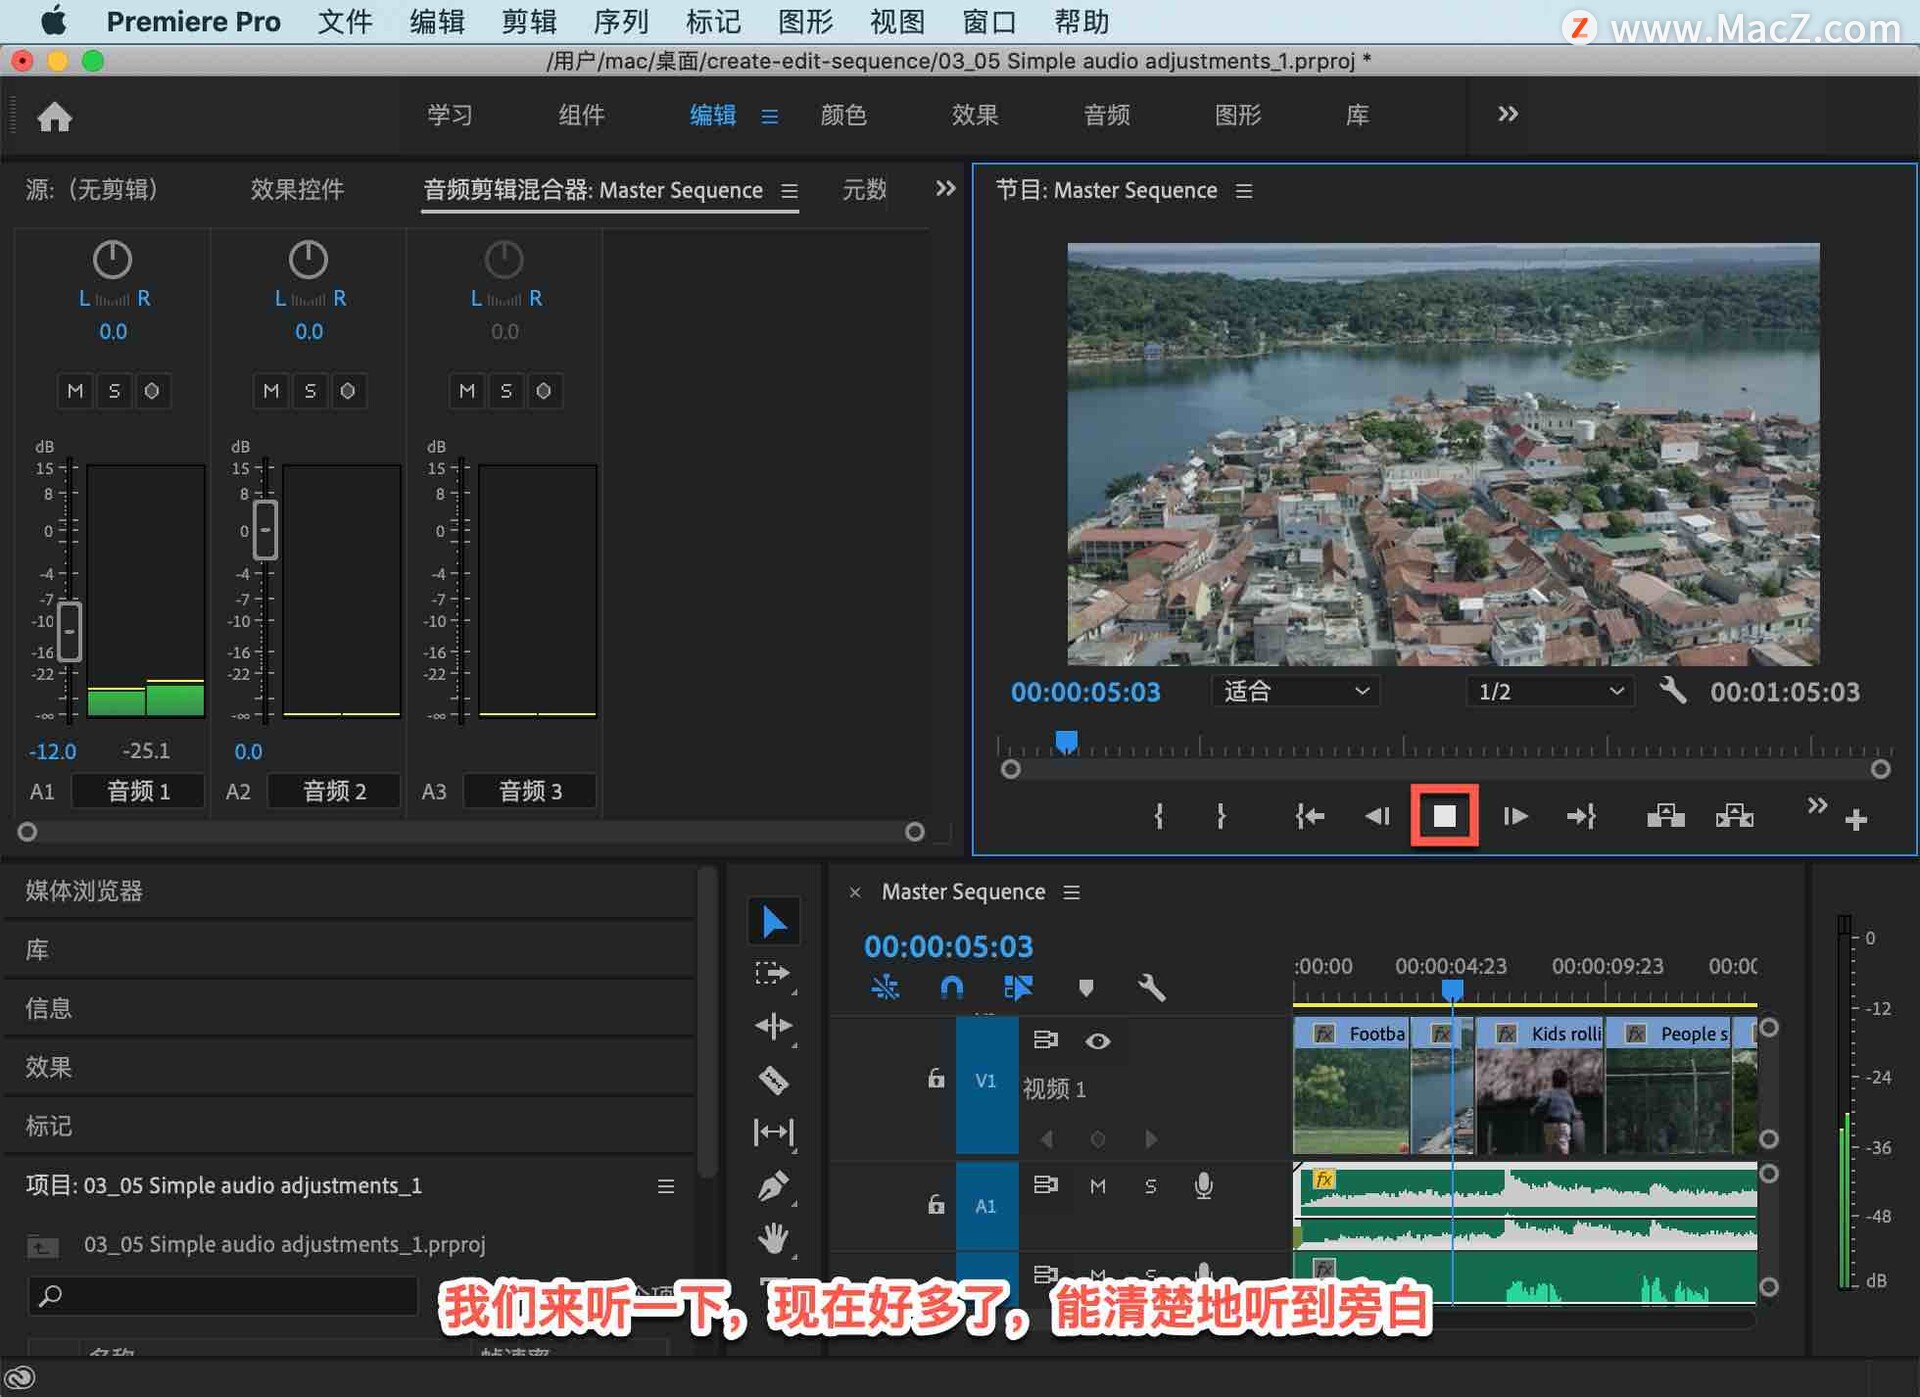Switch to the 效果 workspace tab
This screenshot has width=1920, height=1397.
click(975, 115)
